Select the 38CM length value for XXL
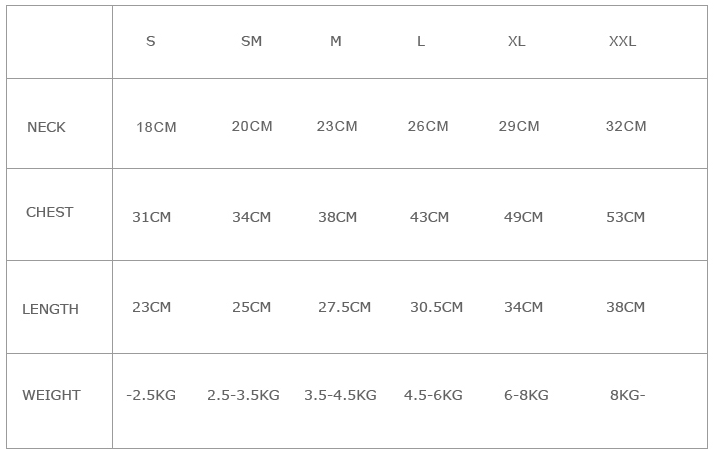This screenshot has height=456, width=714. [x=625, y=307]
